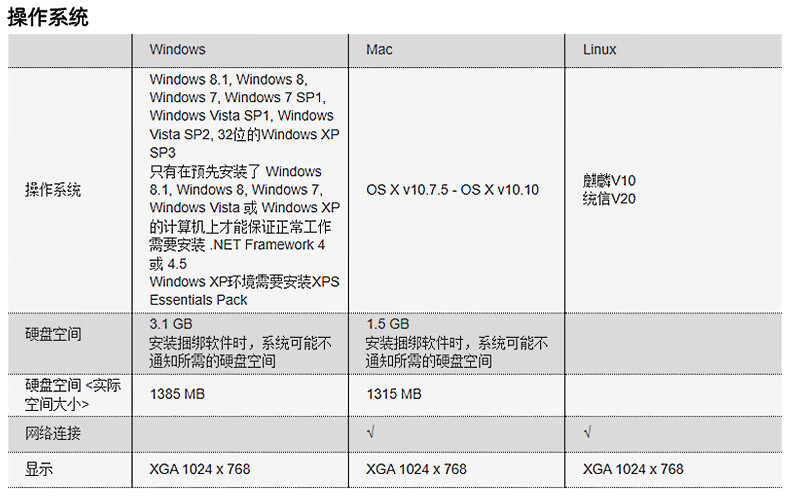Screen dimensions: 790x500
Task: Click the Mac network connection checkmark
Action: click(371, 432)
